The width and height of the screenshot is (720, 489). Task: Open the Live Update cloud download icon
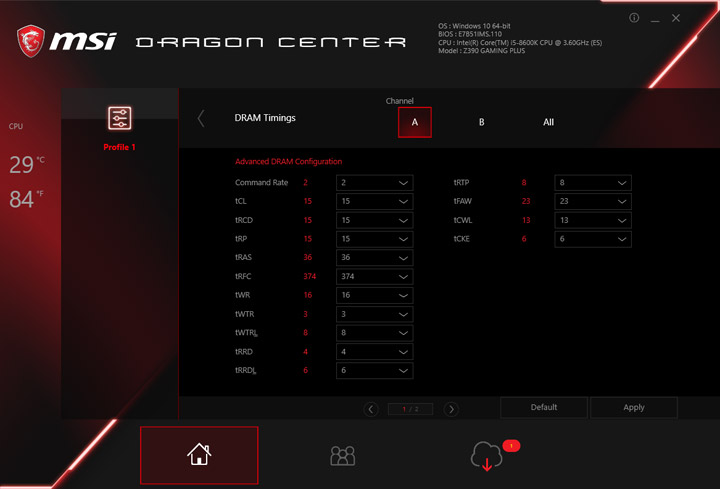point(486,456)
